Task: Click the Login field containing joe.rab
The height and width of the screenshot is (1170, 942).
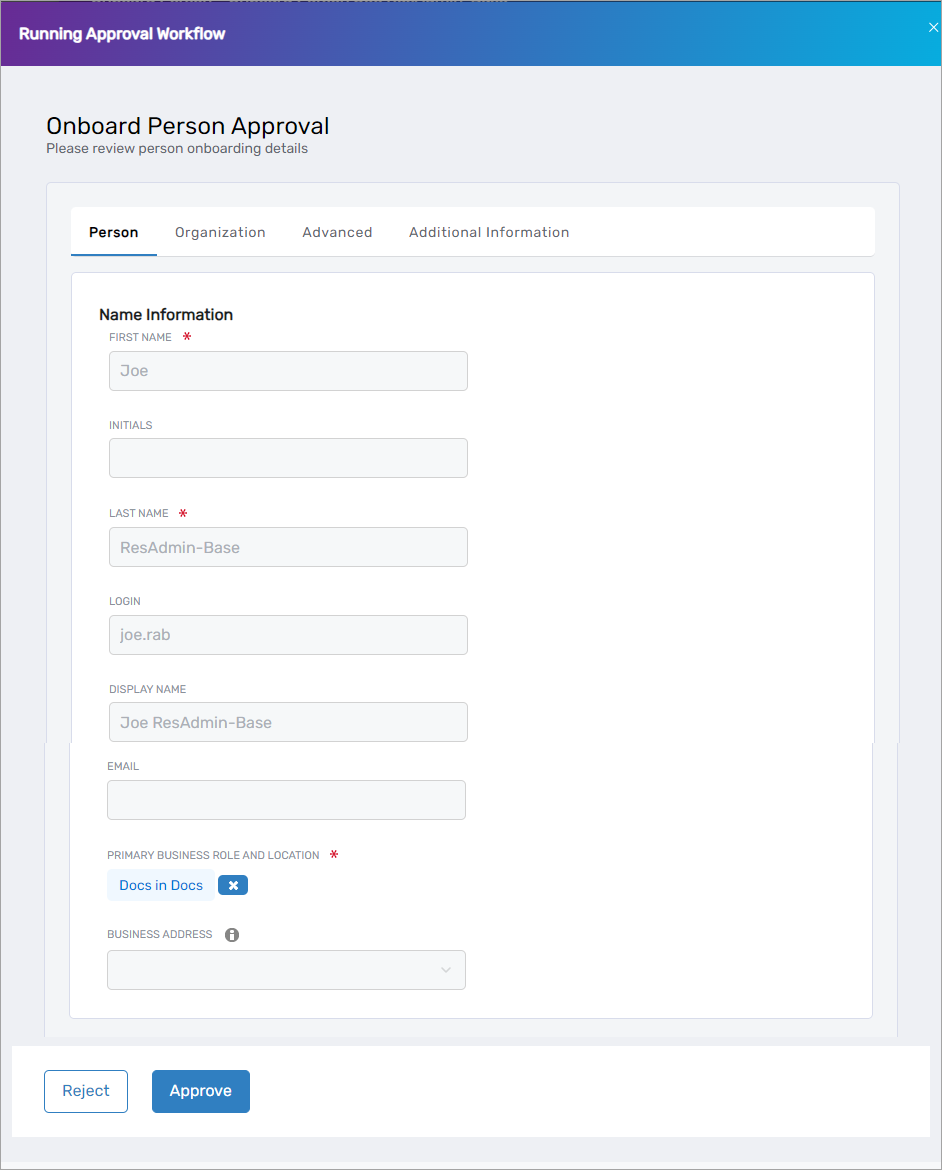Action: click(x=288, y=635)
